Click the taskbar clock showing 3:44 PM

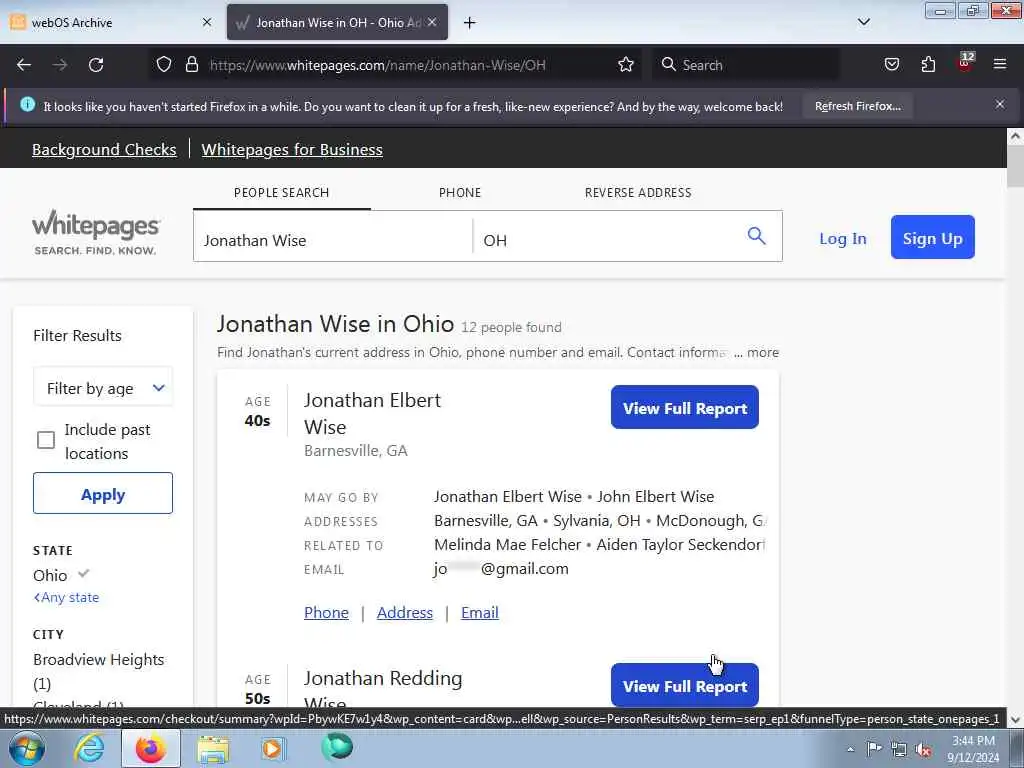(973, 749)
